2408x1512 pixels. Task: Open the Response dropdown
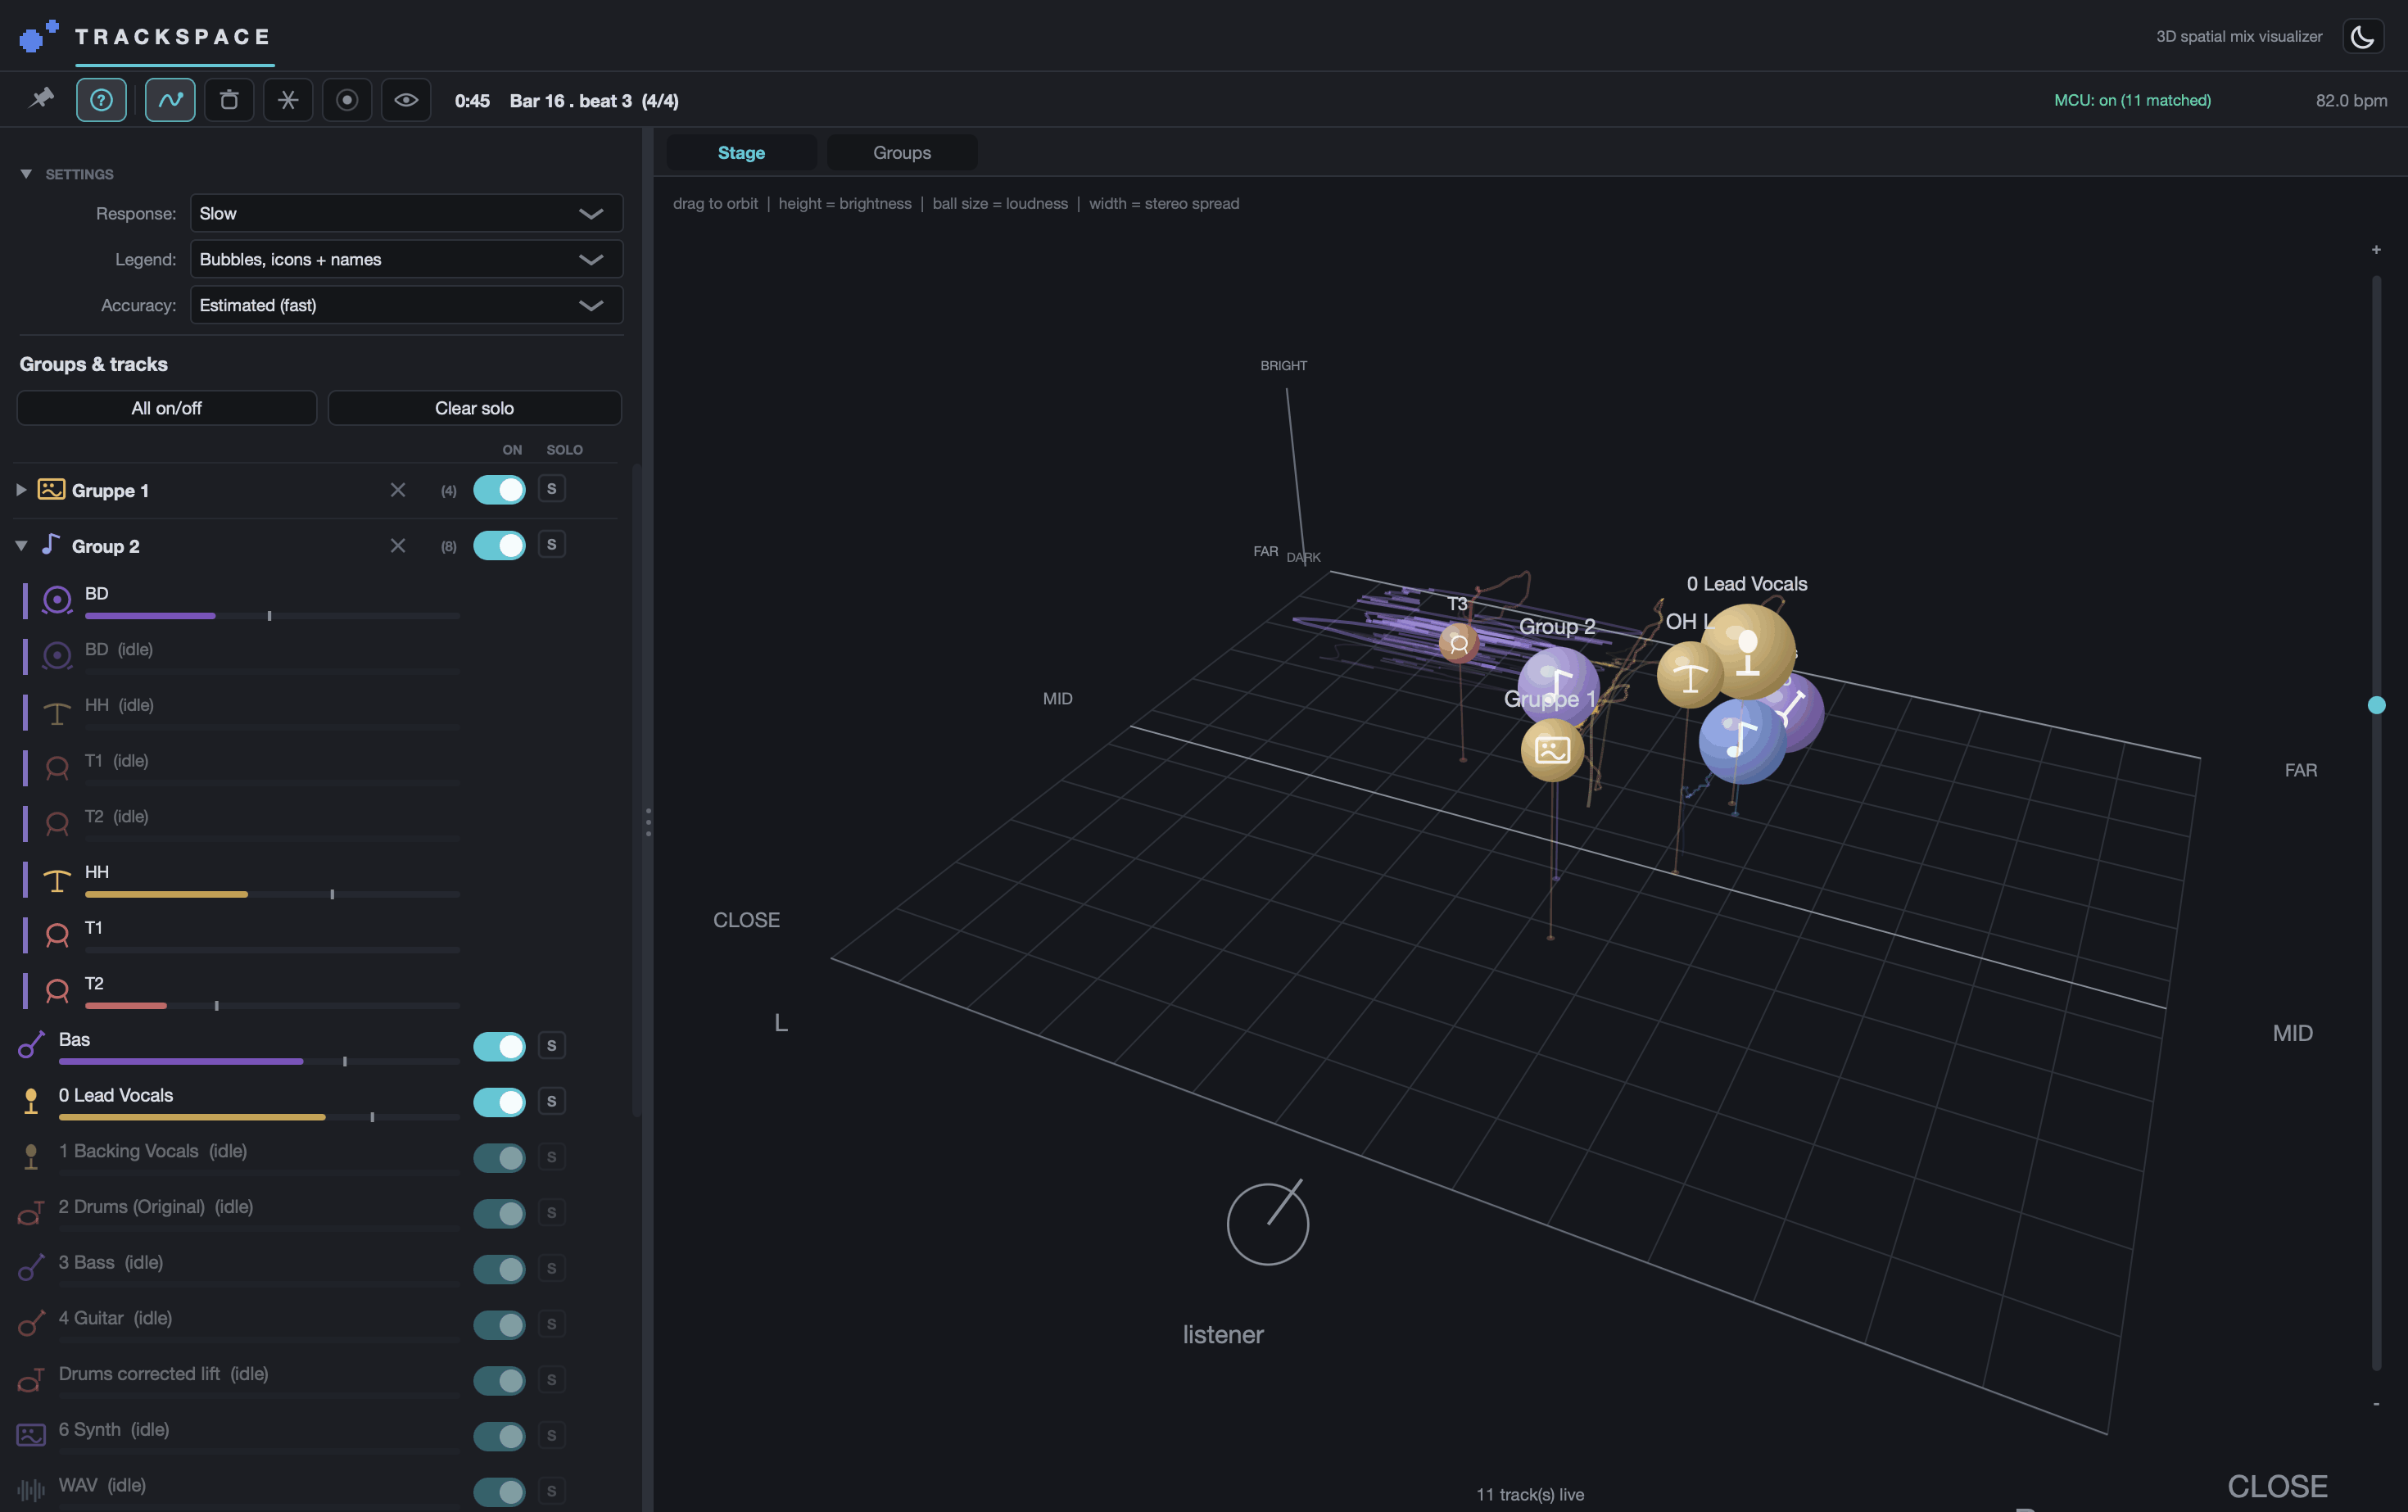406,213
